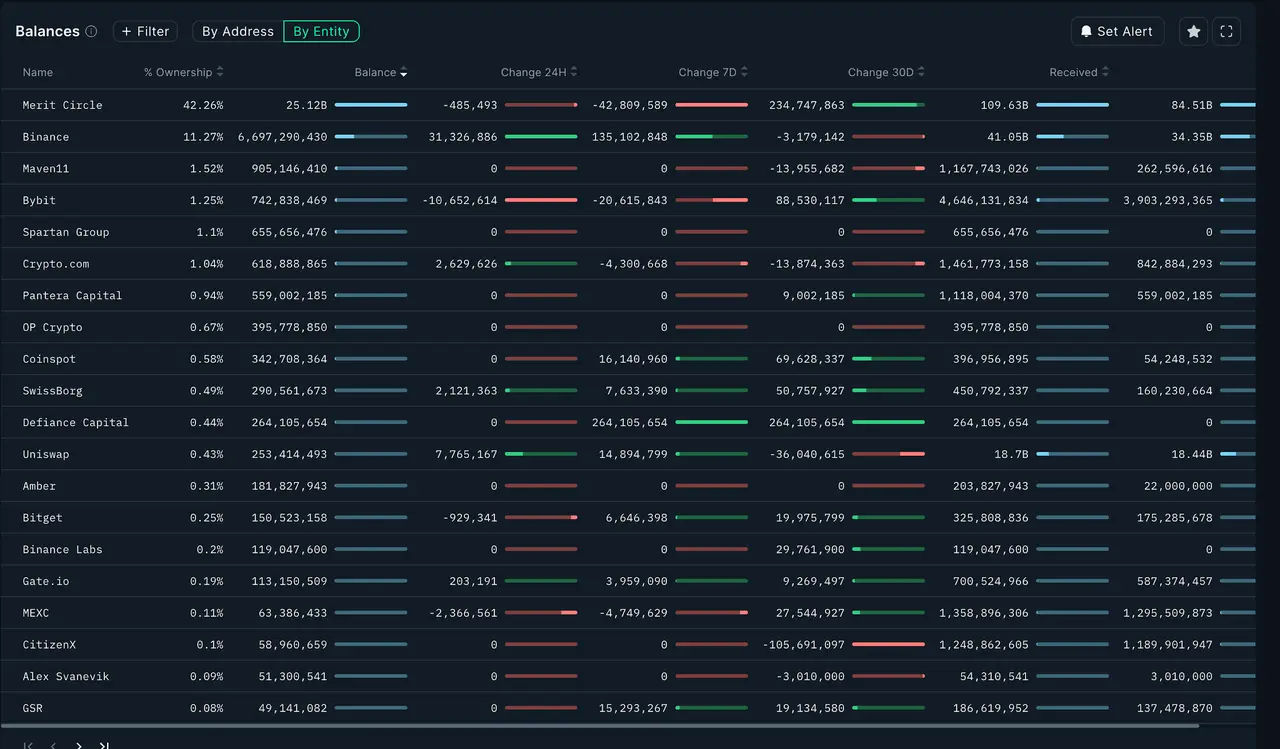Sort by Change 30D column
Screen dimensions: 1280x749
886,72
